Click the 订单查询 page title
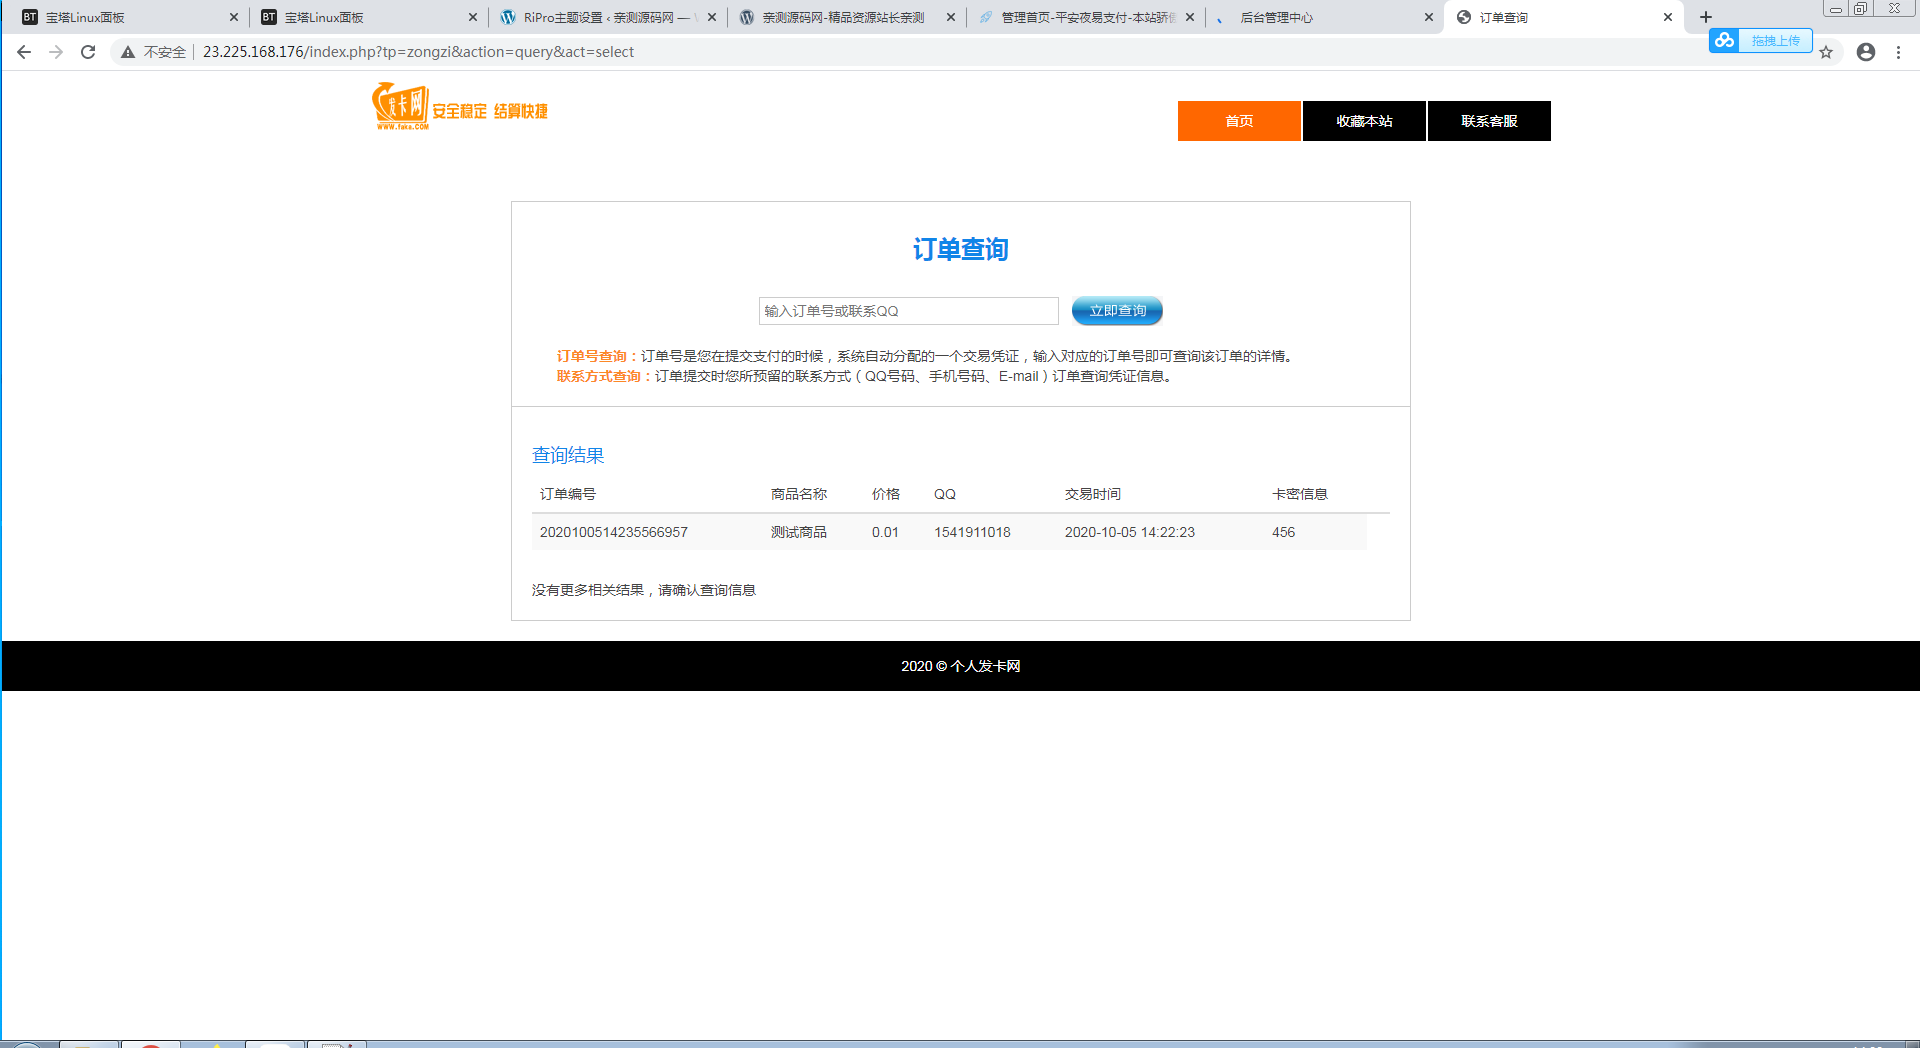 coord(960,249)
